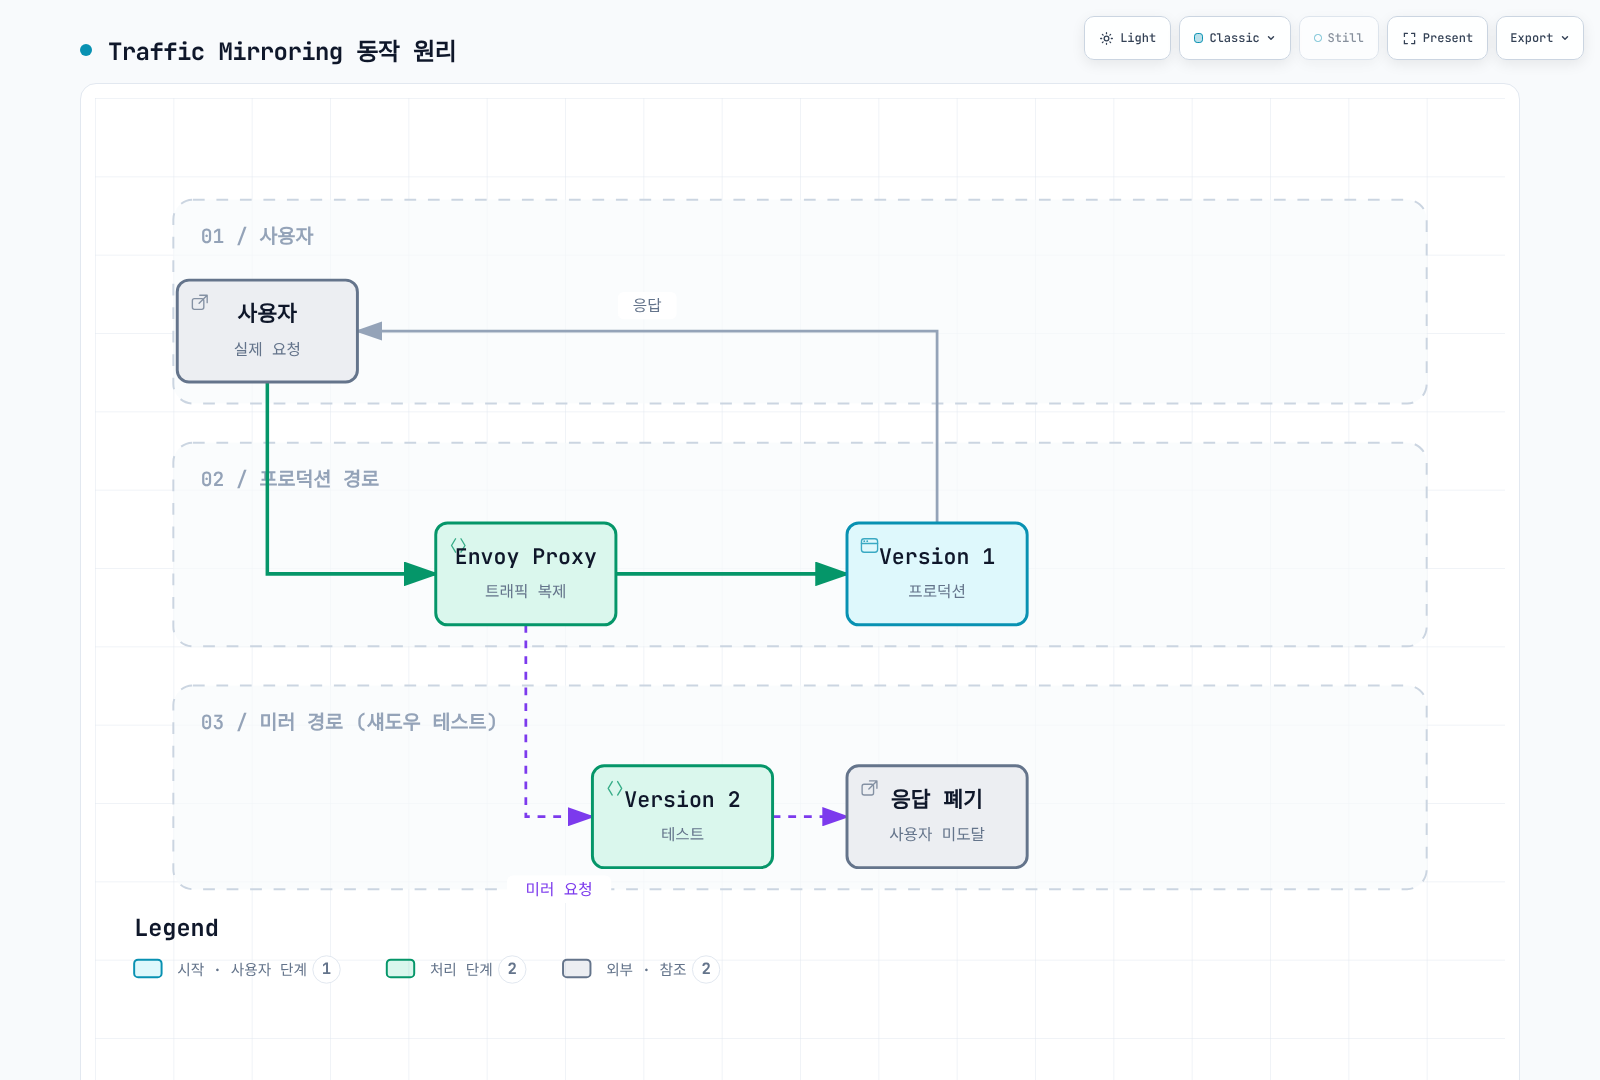Toggle the Still animation switch

[1339, 38]
